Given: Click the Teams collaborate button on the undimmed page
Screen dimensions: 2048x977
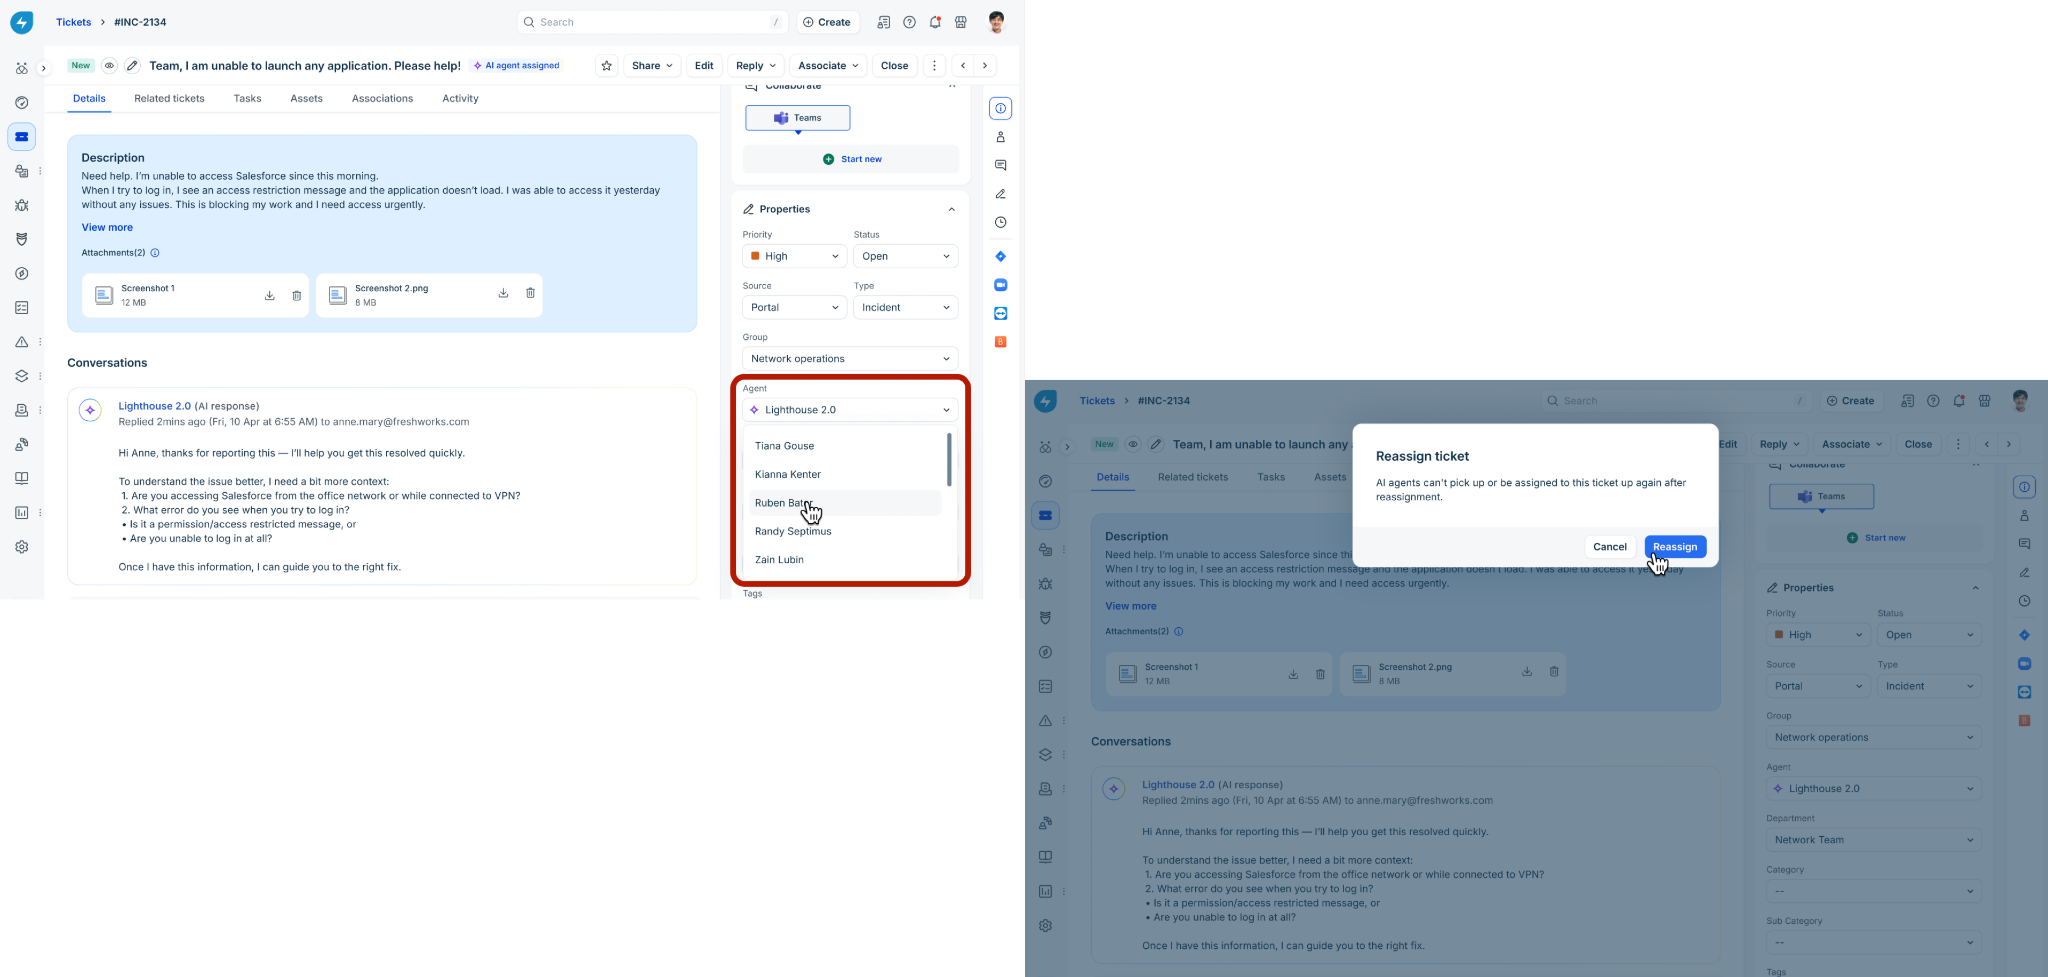Looking at the screenshot, I should 798,118.
